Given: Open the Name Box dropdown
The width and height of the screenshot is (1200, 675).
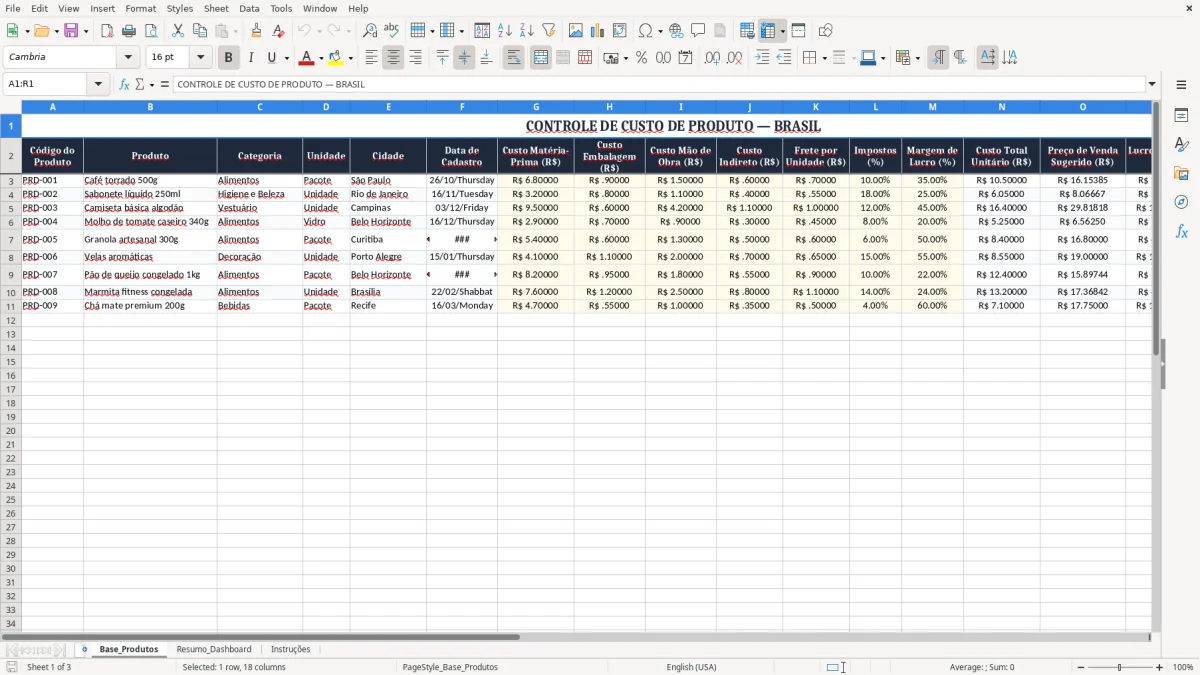Looking at the screenshot, I should 98,85.
